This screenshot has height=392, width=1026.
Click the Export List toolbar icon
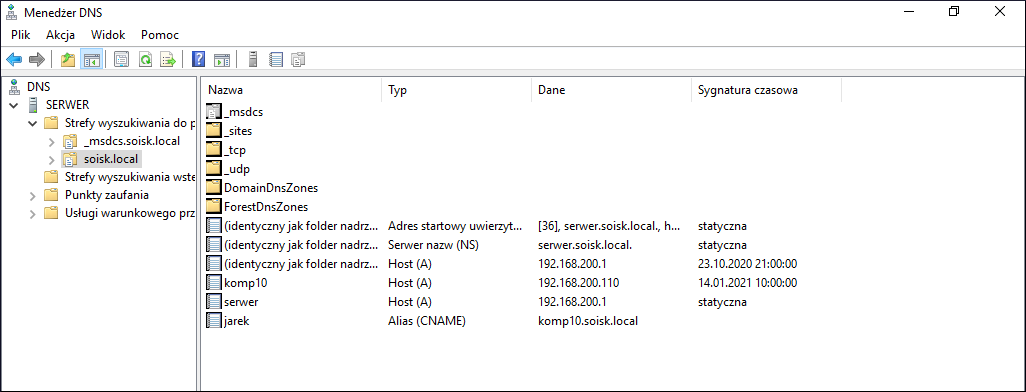click(168, 60)
